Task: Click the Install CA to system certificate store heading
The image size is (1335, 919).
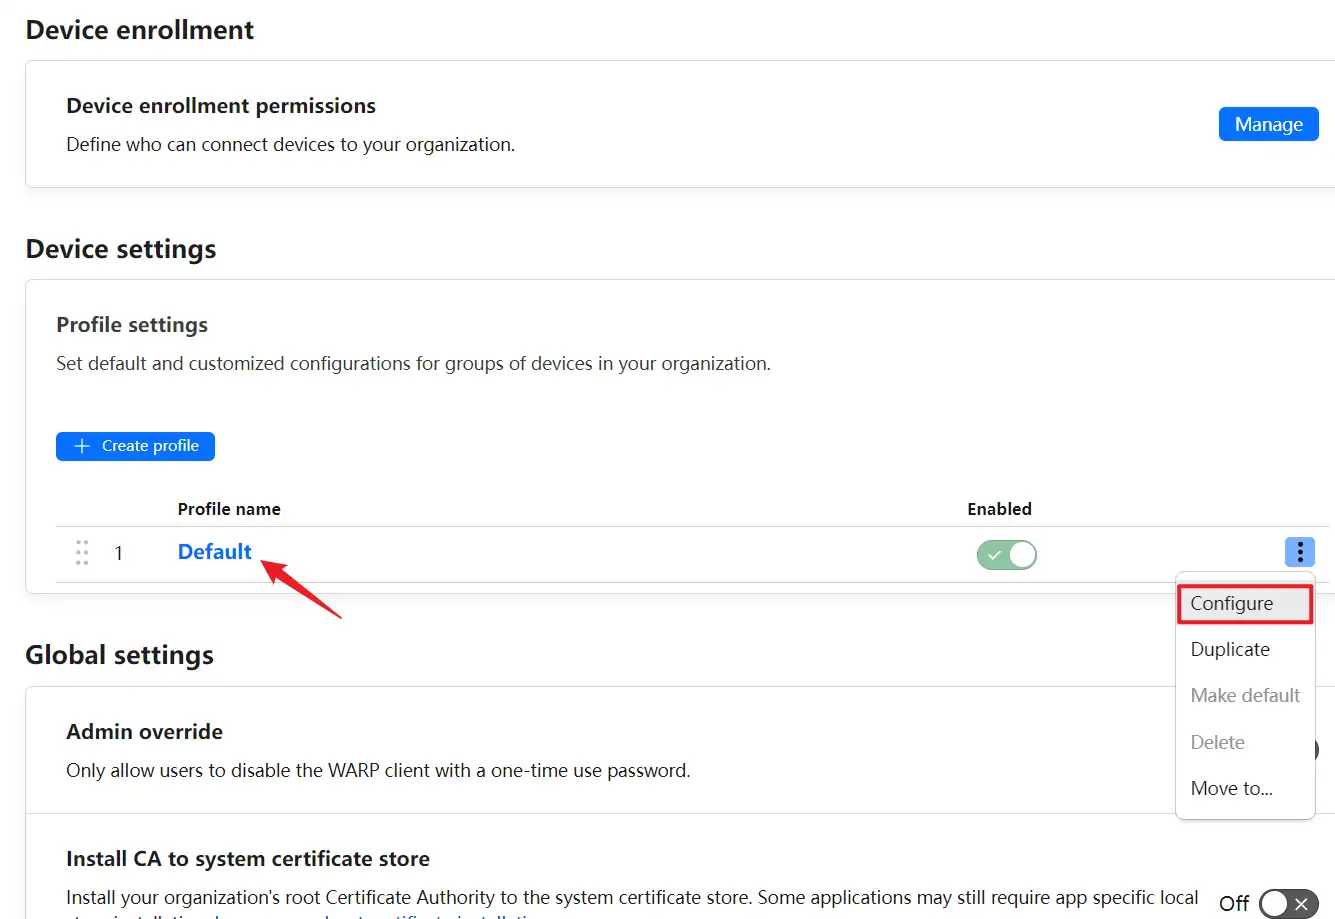Action: pyautogui.click(x=248, y=859)
